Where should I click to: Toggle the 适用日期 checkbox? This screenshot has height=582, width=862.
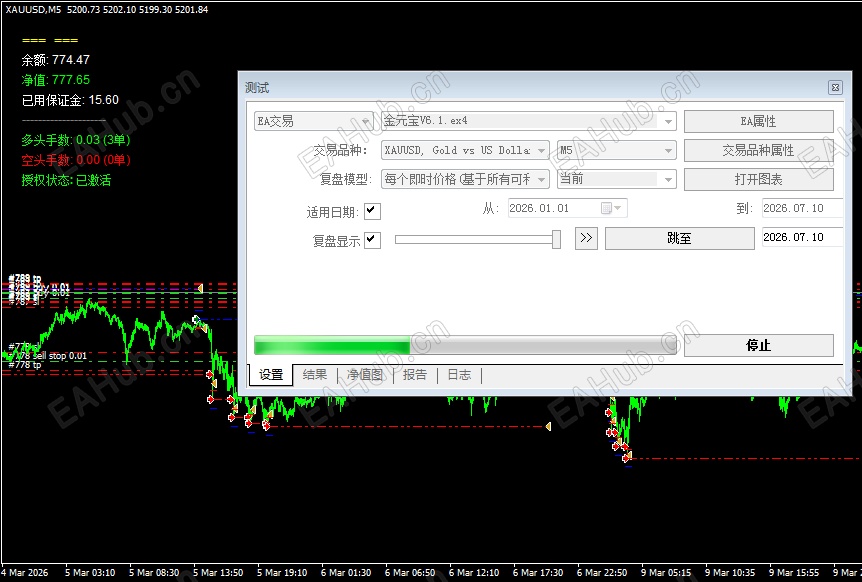pos(372,211)
